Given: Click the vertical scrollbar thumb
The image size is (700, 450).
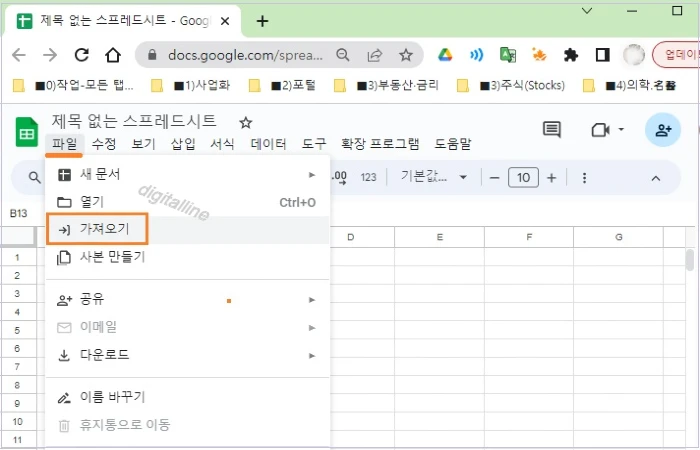Looking at the screenshot, I should 690,260.
